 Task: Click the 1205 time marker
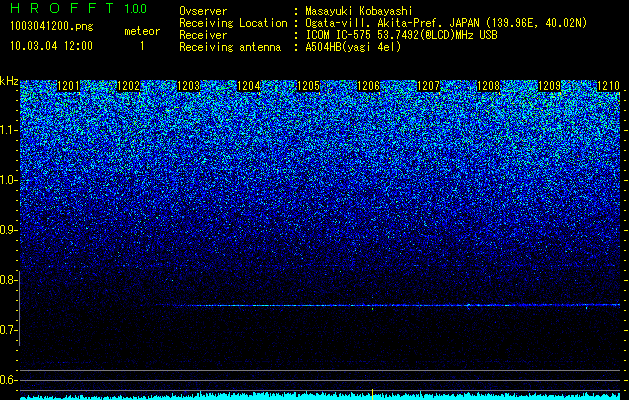(308, 86)
